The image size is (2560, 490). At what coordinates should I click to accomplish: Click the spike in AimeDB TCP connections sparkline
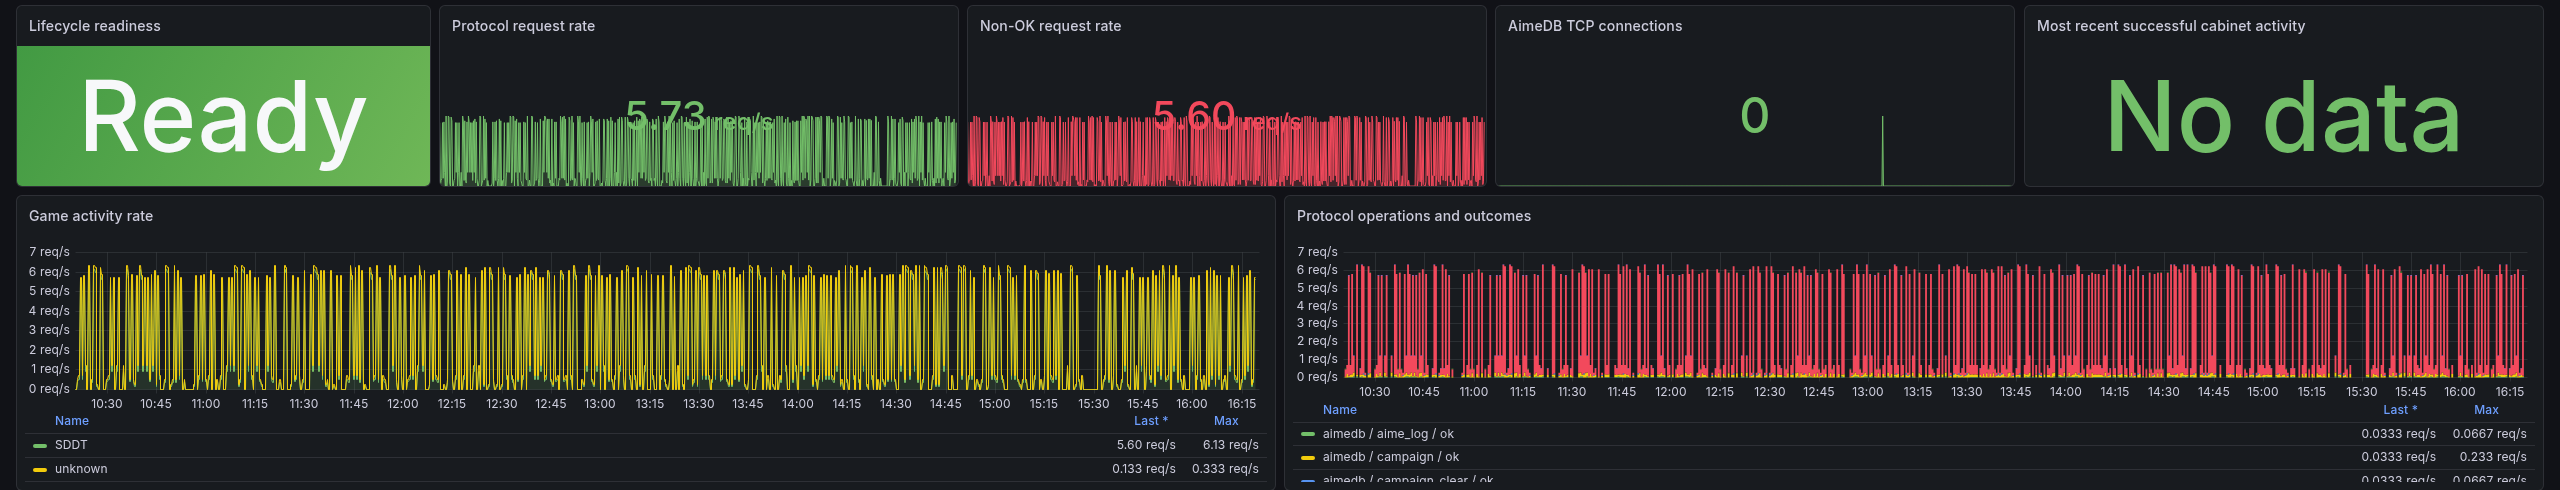tap(1882, 150)
